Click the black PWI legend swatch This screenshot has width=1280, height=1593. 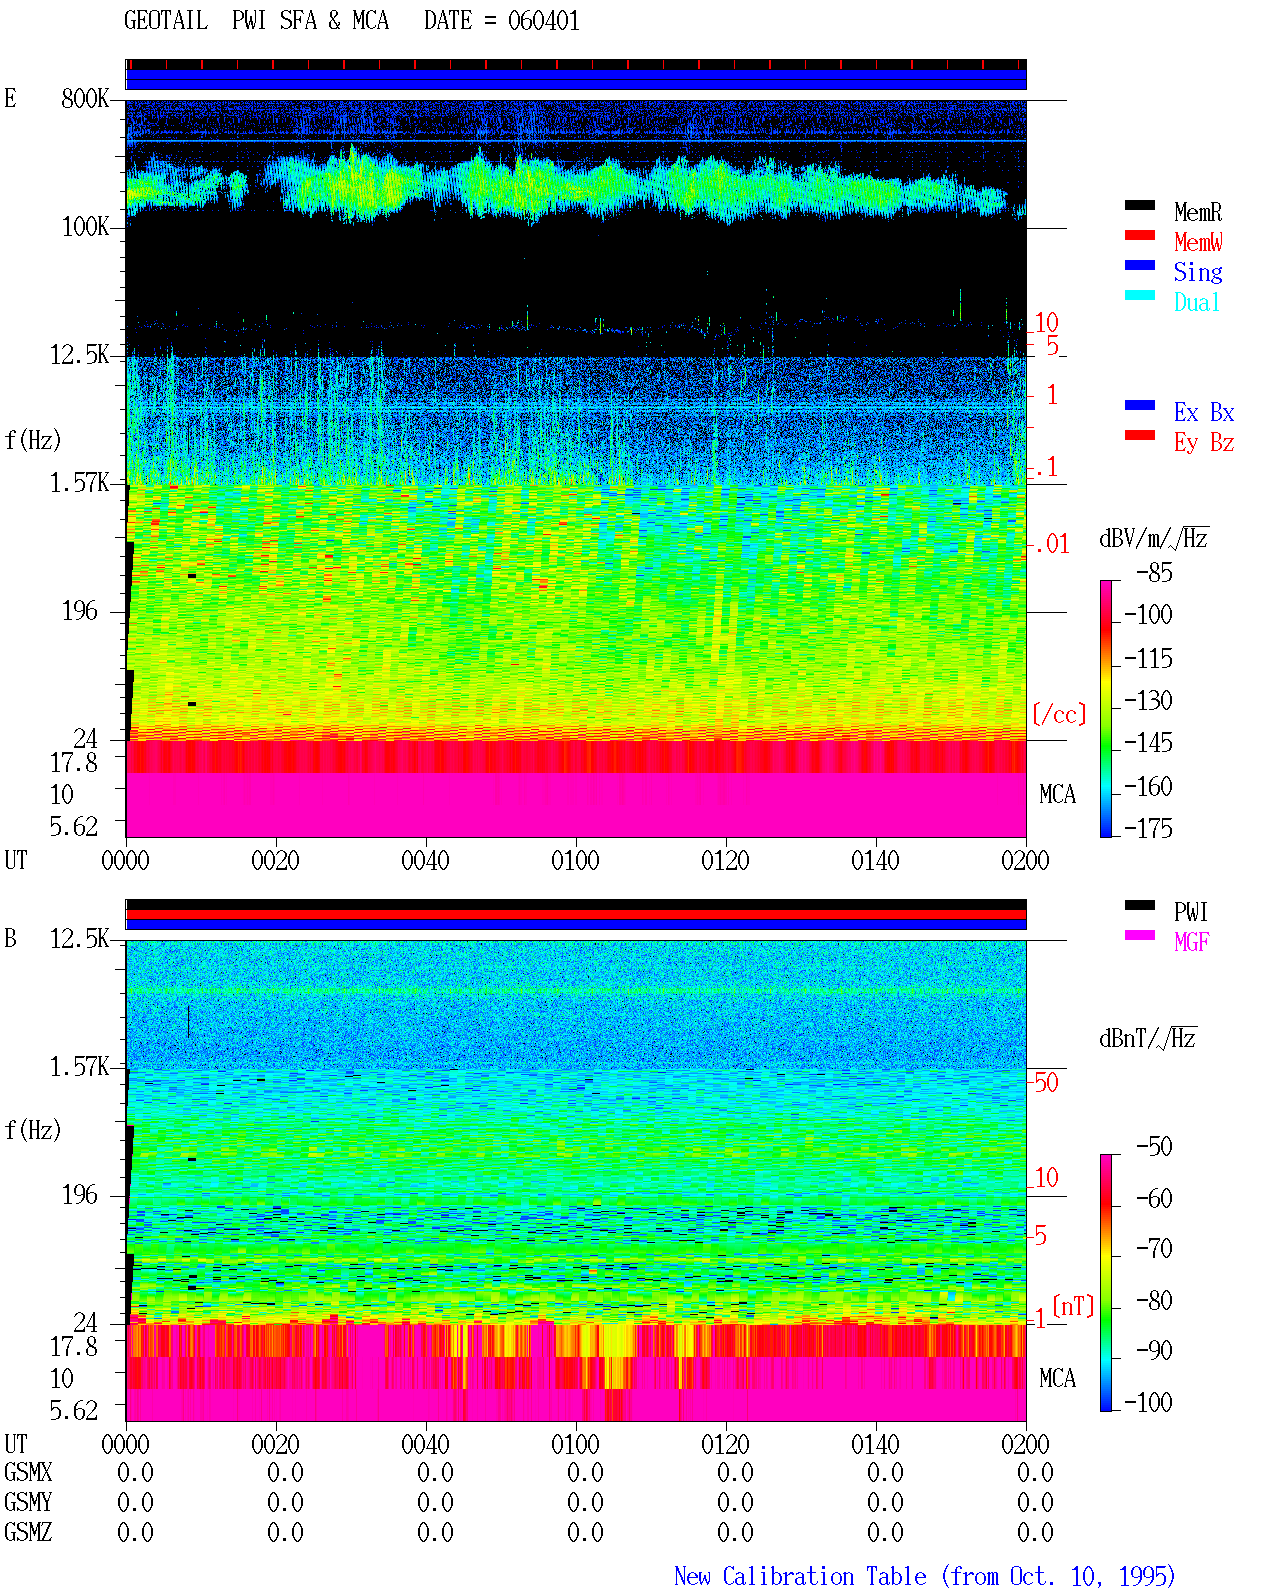tap(1140, 906)
